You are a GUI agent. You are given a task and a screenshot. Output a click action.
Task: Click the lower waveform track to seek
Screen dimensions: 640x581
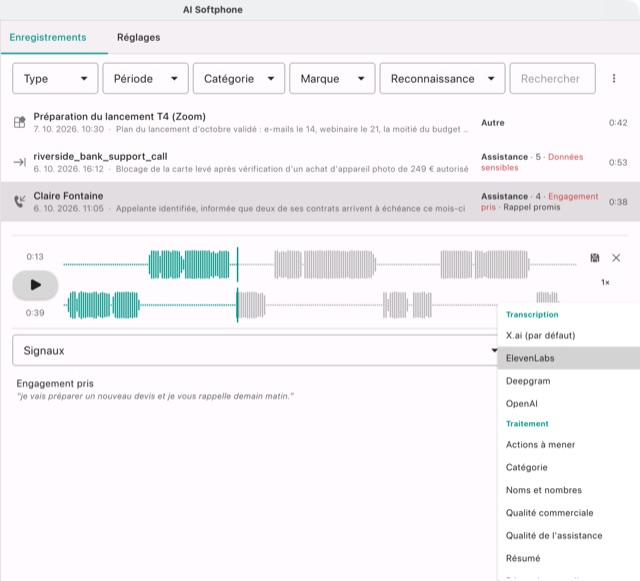pyautogui.click(x=320, y=305)
